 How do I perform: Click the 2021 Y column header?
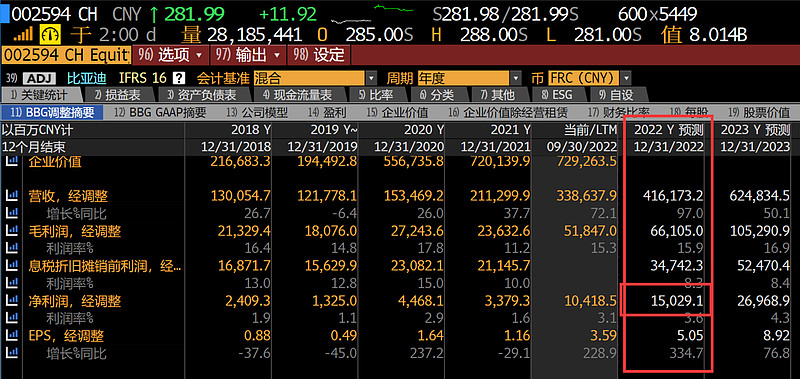[510, 130]
